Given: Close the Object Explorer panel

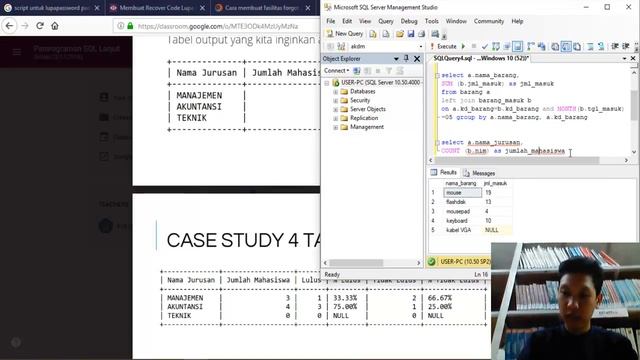Looking at the screenshot, I should coord(417,59).
